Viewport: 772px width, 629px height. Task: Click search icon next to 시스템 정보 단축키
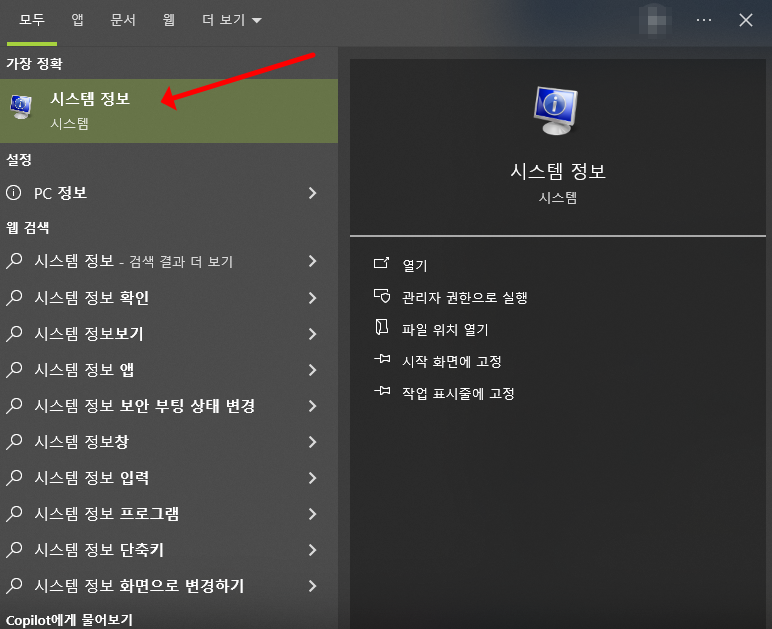pos(14,549)
